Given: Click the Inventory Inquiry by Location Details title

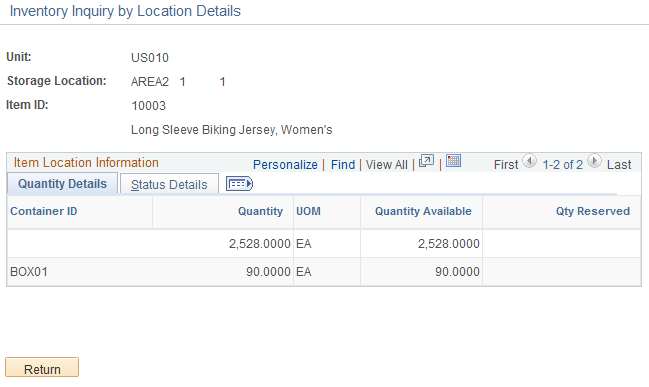Looking at the screenshot, I should tap(125, 11).
